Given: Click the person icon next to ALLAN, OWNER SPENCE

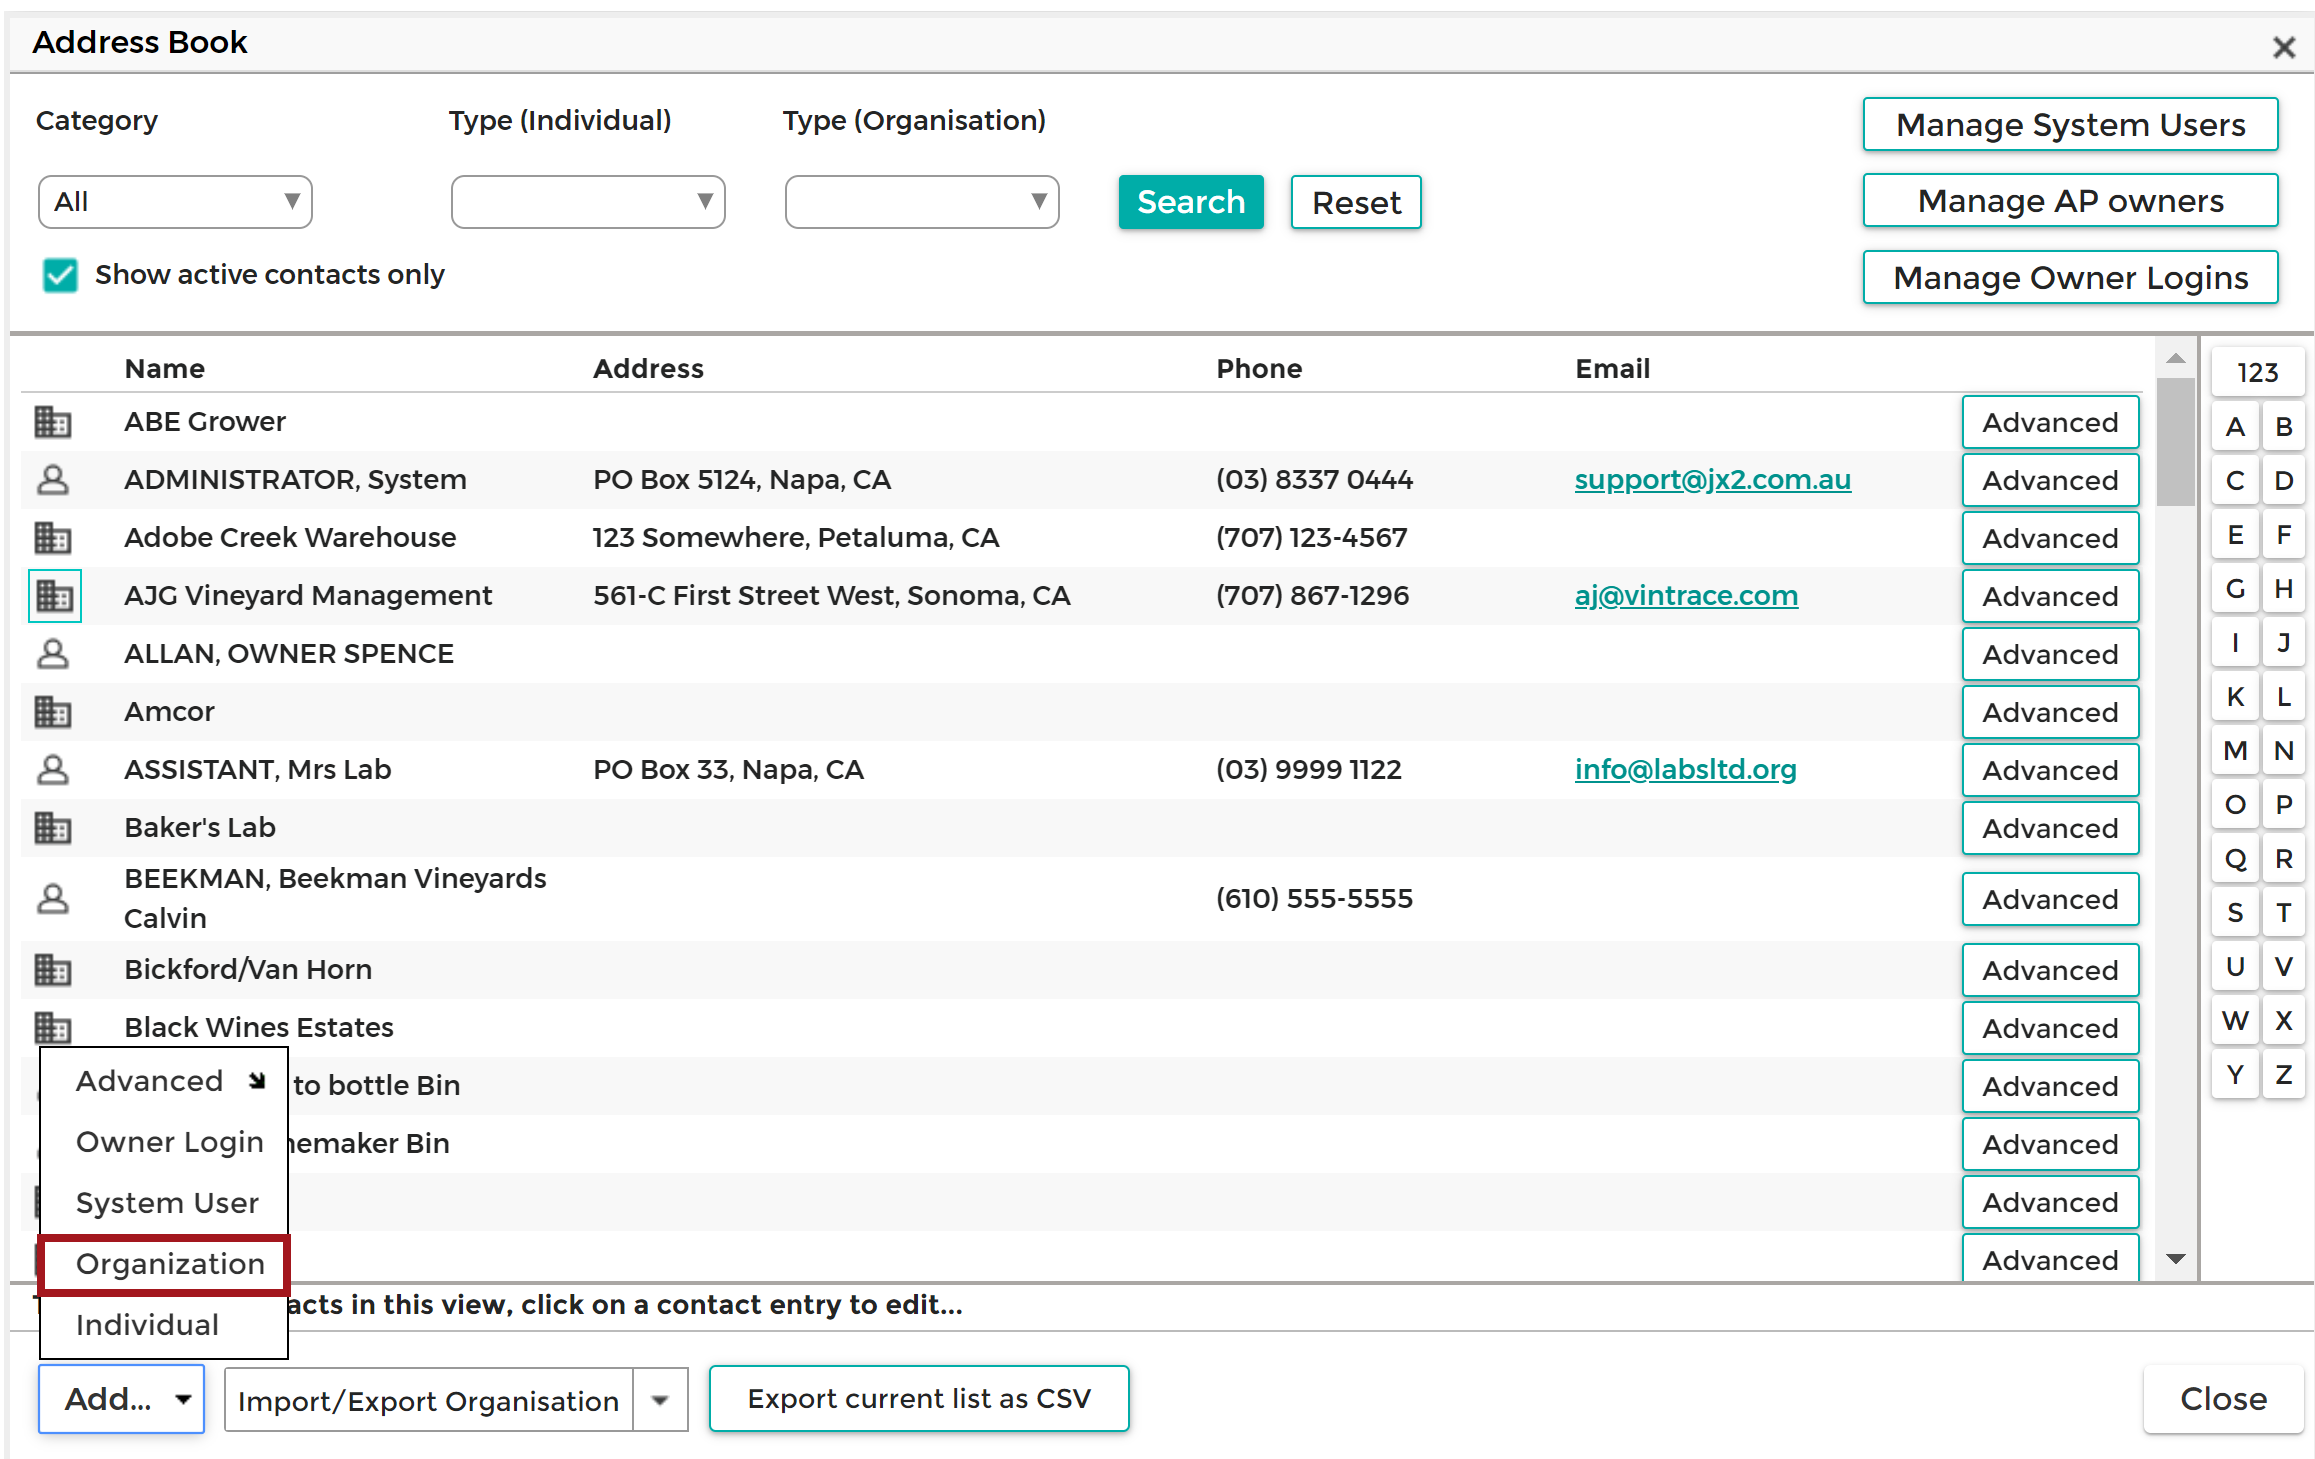Looking at the screenshot, I should [53, 653].
